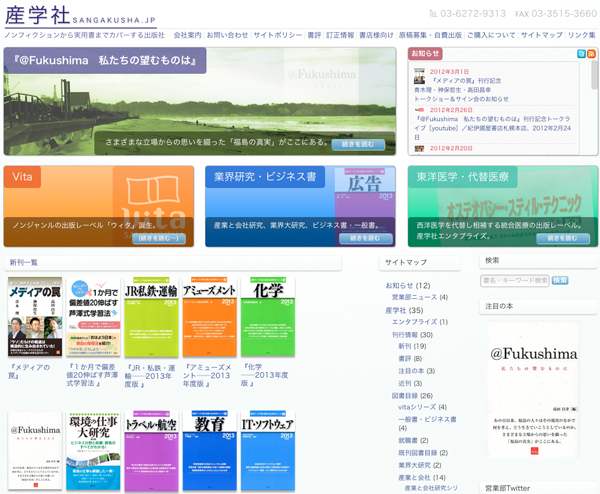Open 書評 menu item
600x494 pixels.
tap(314, 35)
